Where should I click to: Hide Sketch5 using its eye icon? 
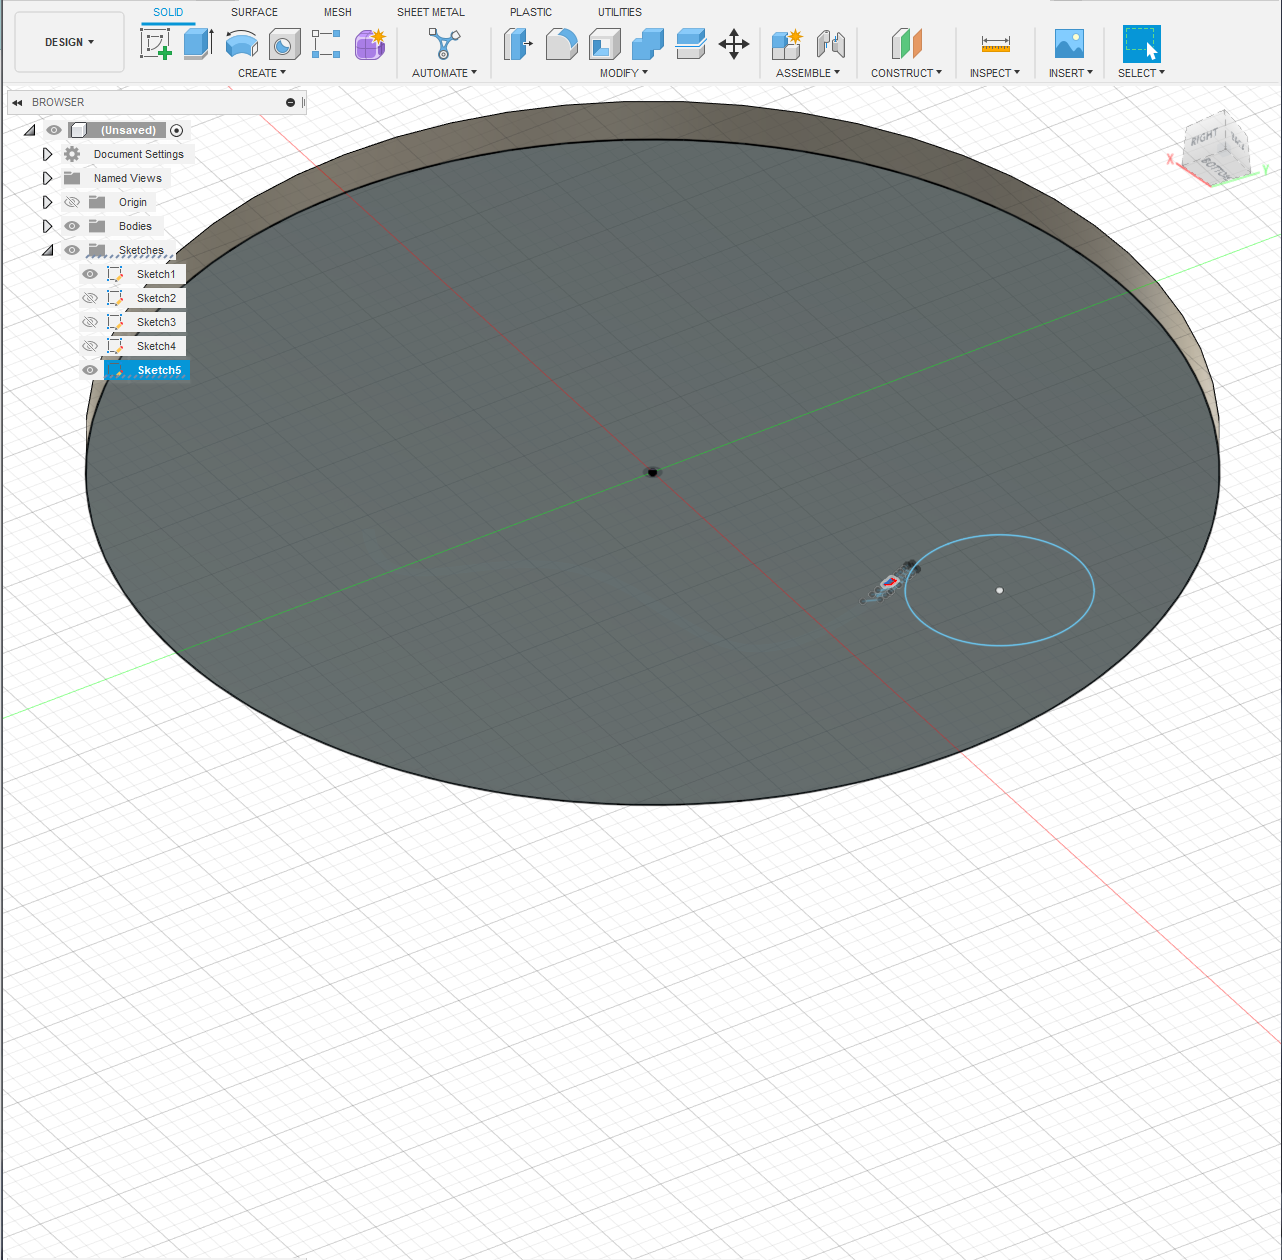coord(89,370)
